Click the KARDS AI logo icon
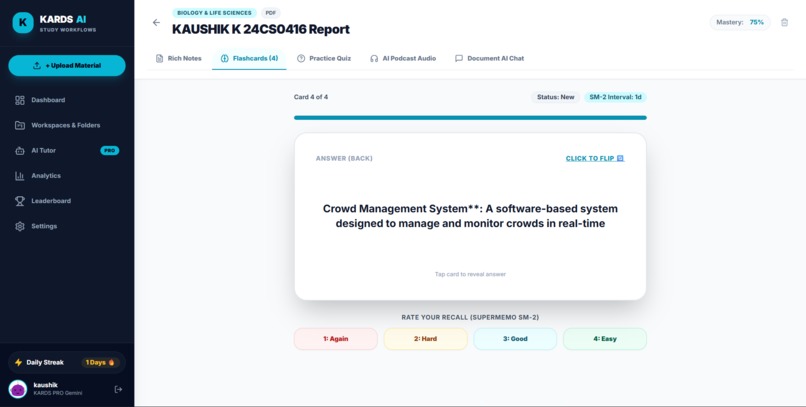 point(23,23)
